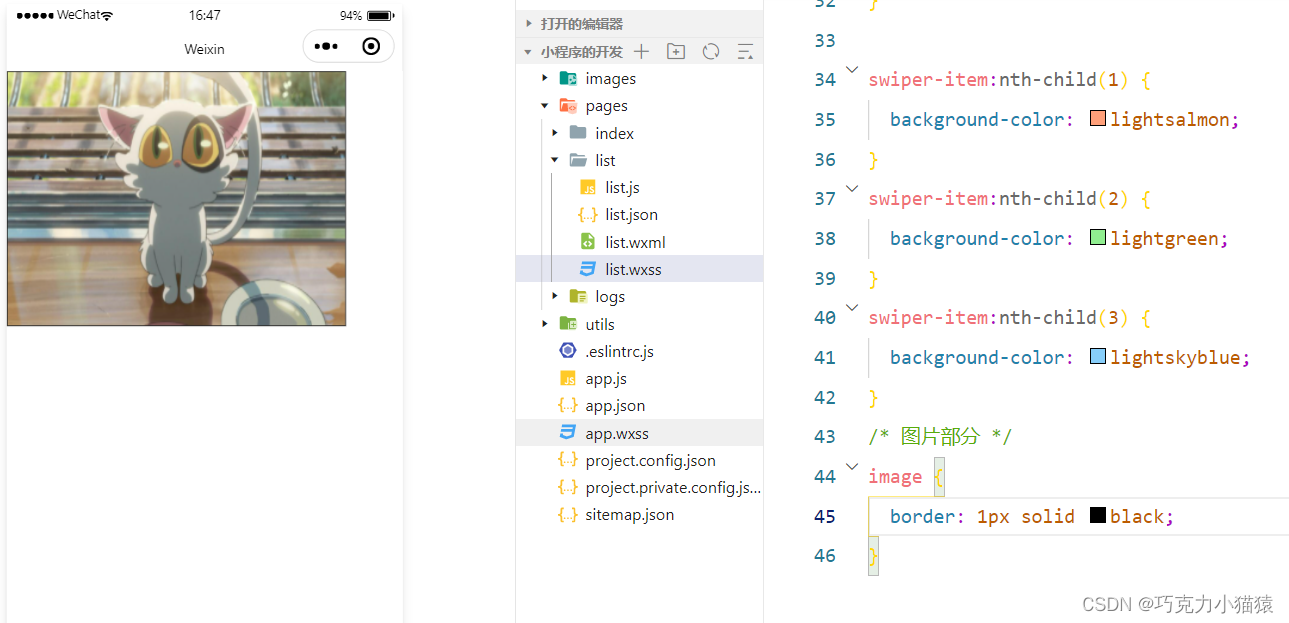Click the index folder icon

tap(578, 132)
